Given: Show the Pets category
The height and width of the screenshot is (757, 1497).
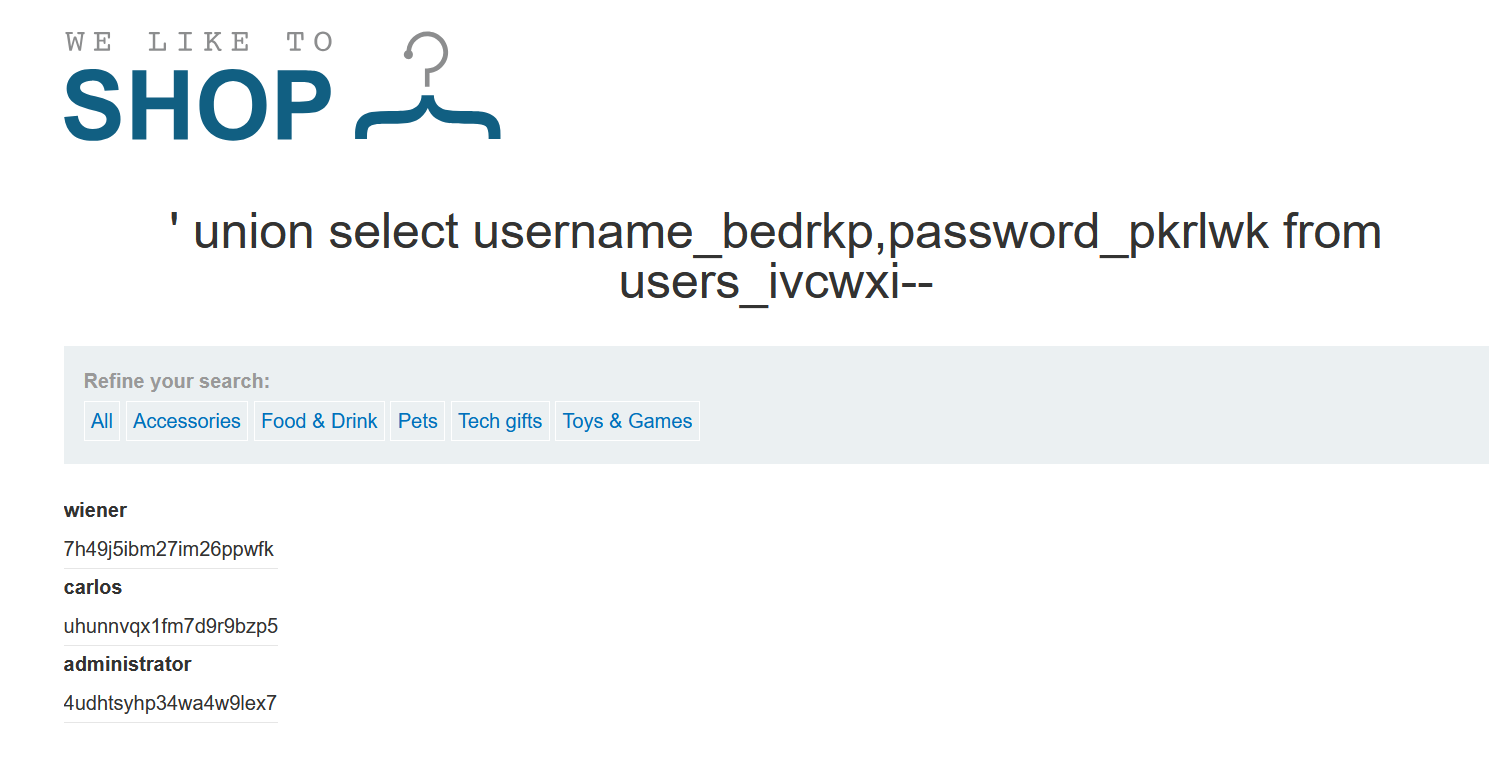Looking at the screenshot, I should pos(418,421).
